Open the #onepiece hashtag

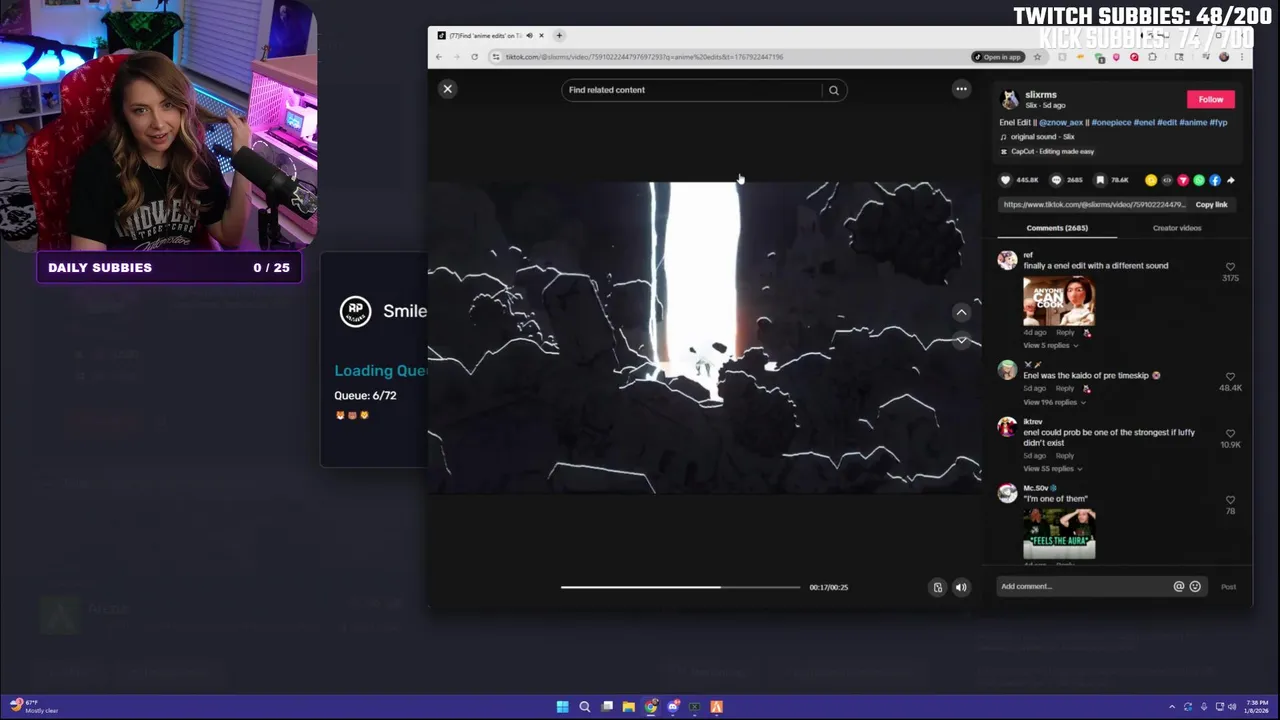click(x=1111, y=122)
